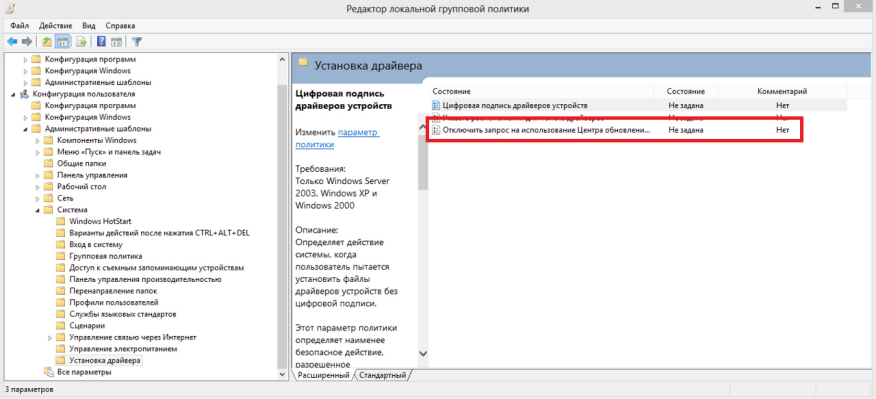This screenshot has height=399, width=876.
Task: Click the folder icon beside Сценарии
Action: click(60, 325)
